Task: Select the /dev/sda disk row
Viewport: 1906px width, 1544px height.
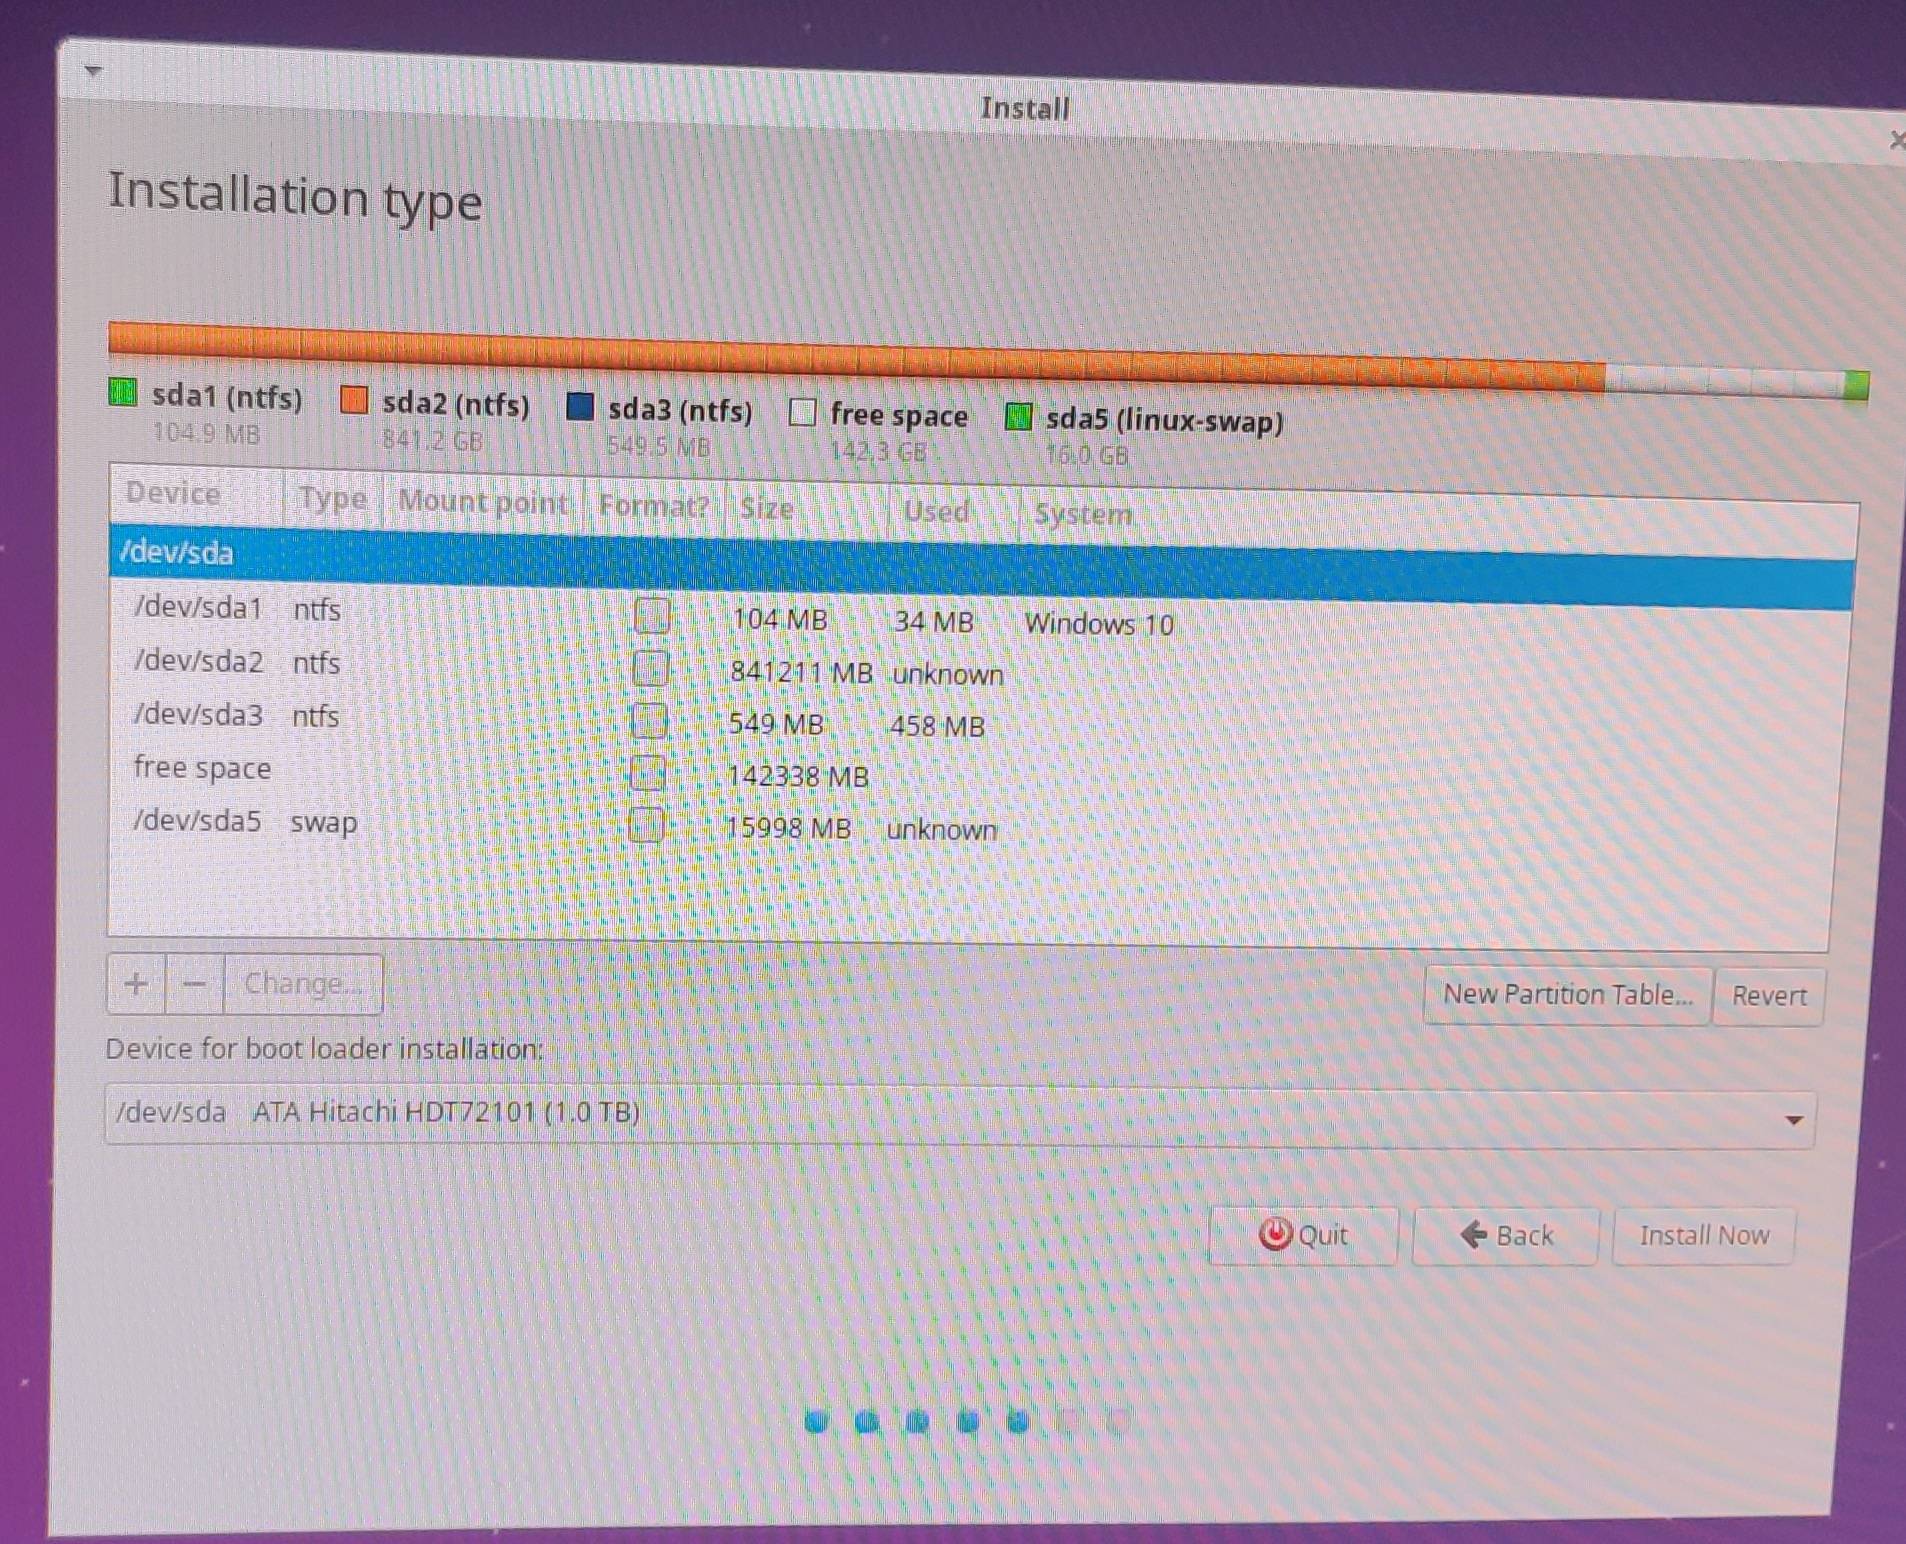Action: [981, 567]
